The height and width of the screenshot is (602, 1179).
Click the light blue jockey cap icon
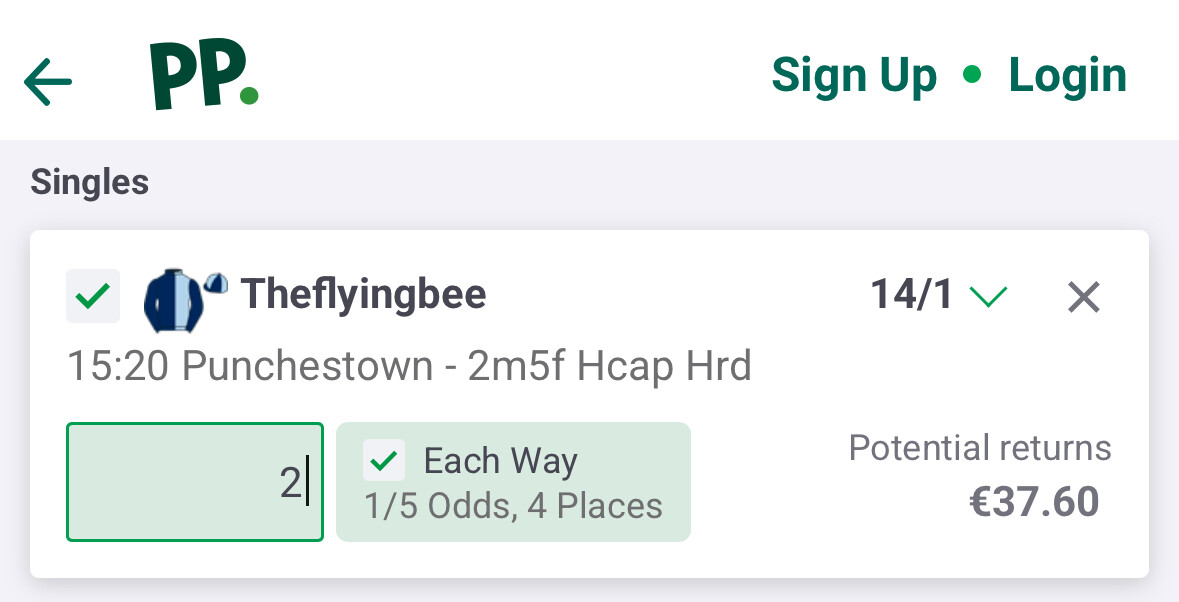216,284
